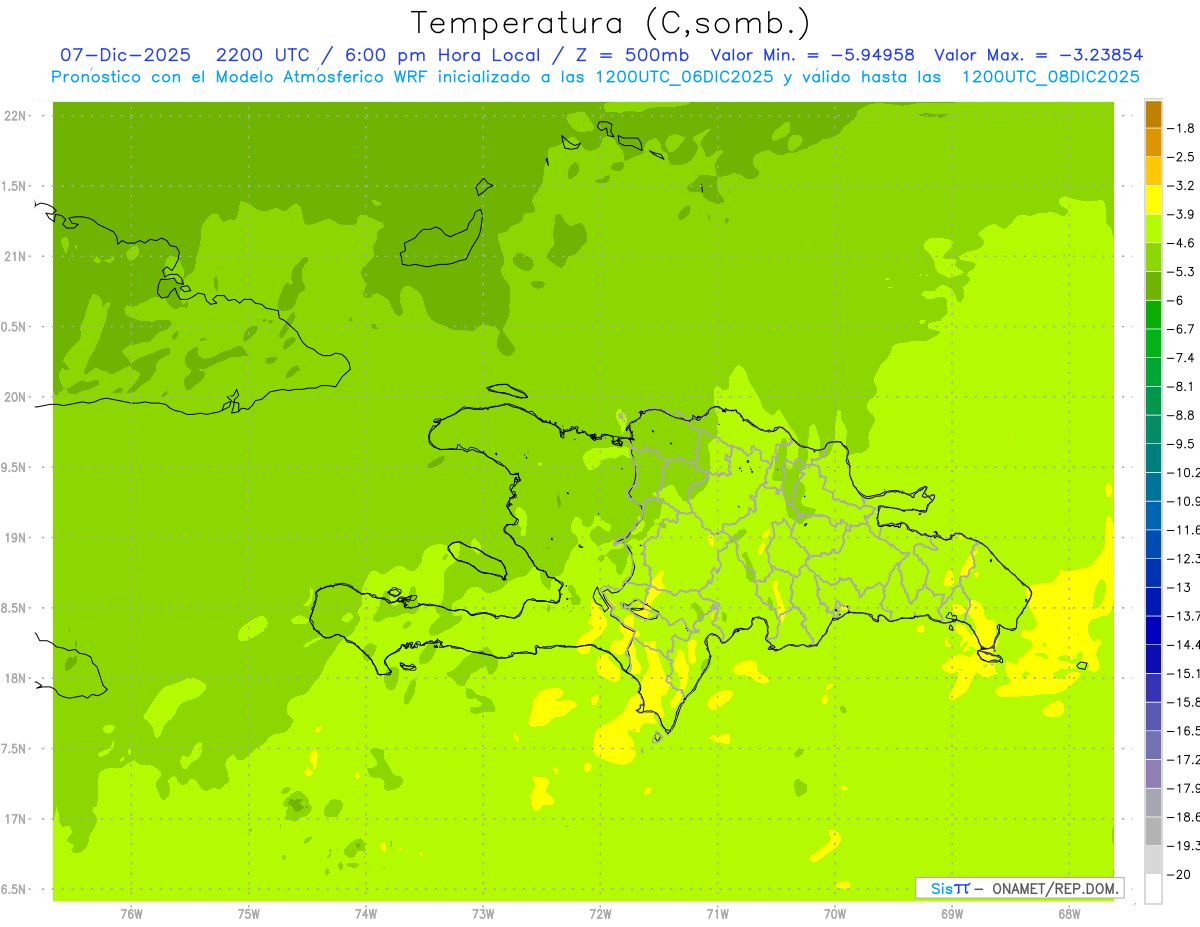Click the -3.9 colorbar label
Image resolution: width=1200 pixels, height=927 pixels.
coord(1181,214)
